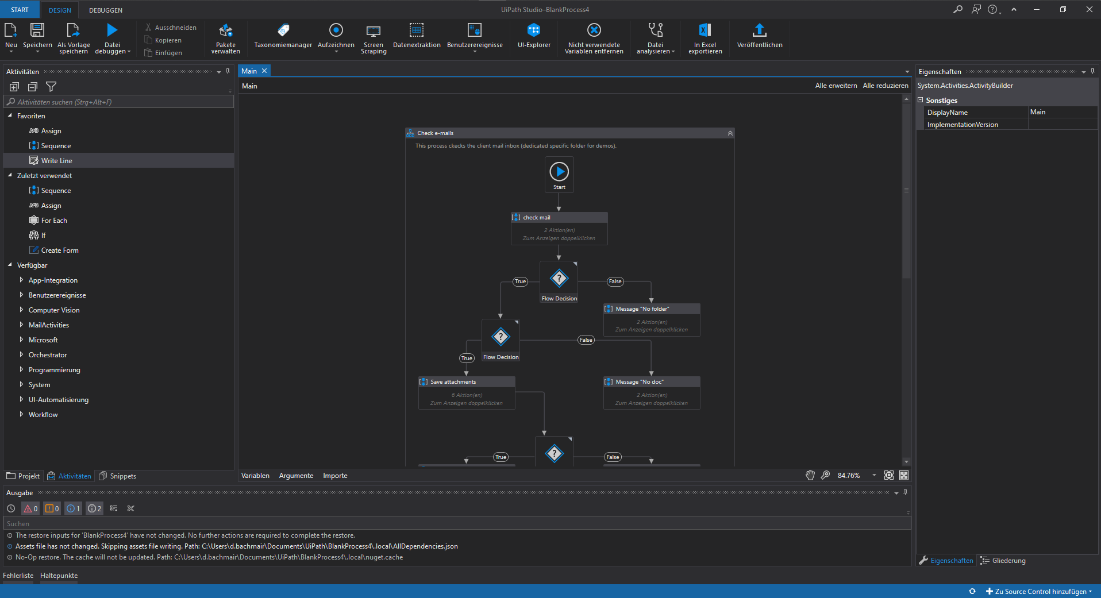Click Alle reduzieren in the designer
The height and width of the screenshot is (598, 1101).
tap(885, 86)
